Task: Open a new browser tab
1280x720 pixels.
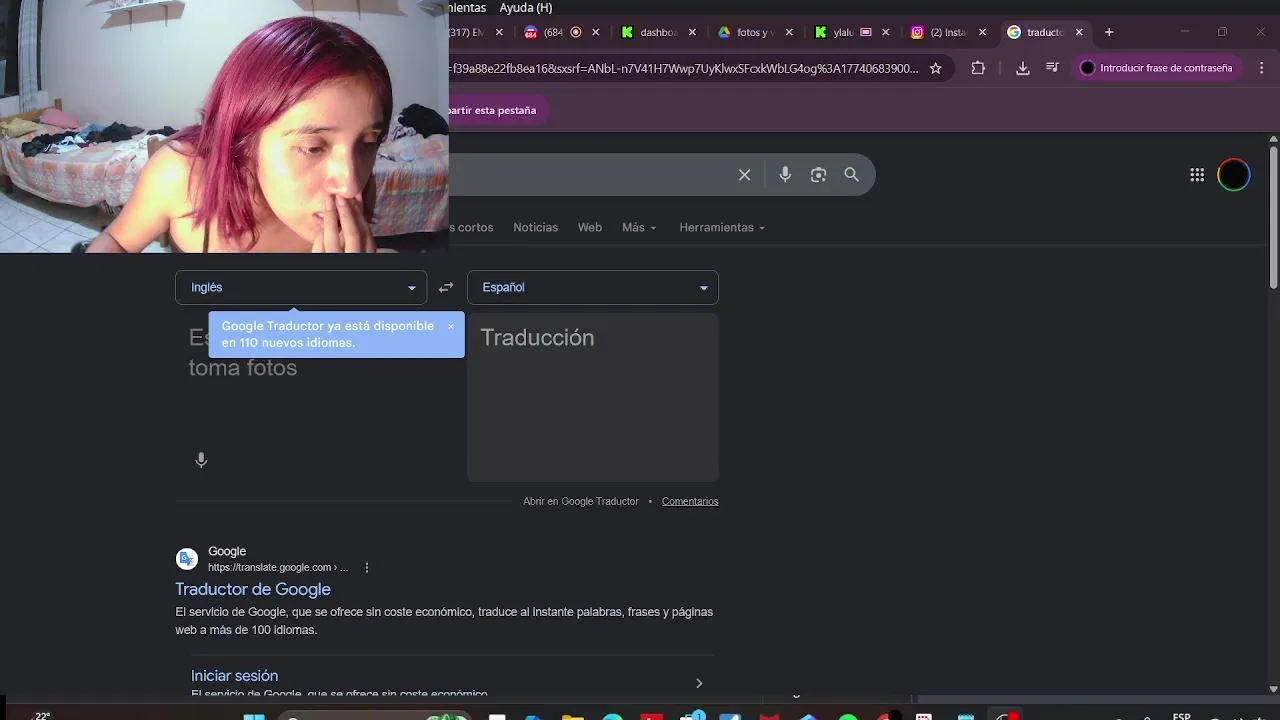Action: 1109,32
